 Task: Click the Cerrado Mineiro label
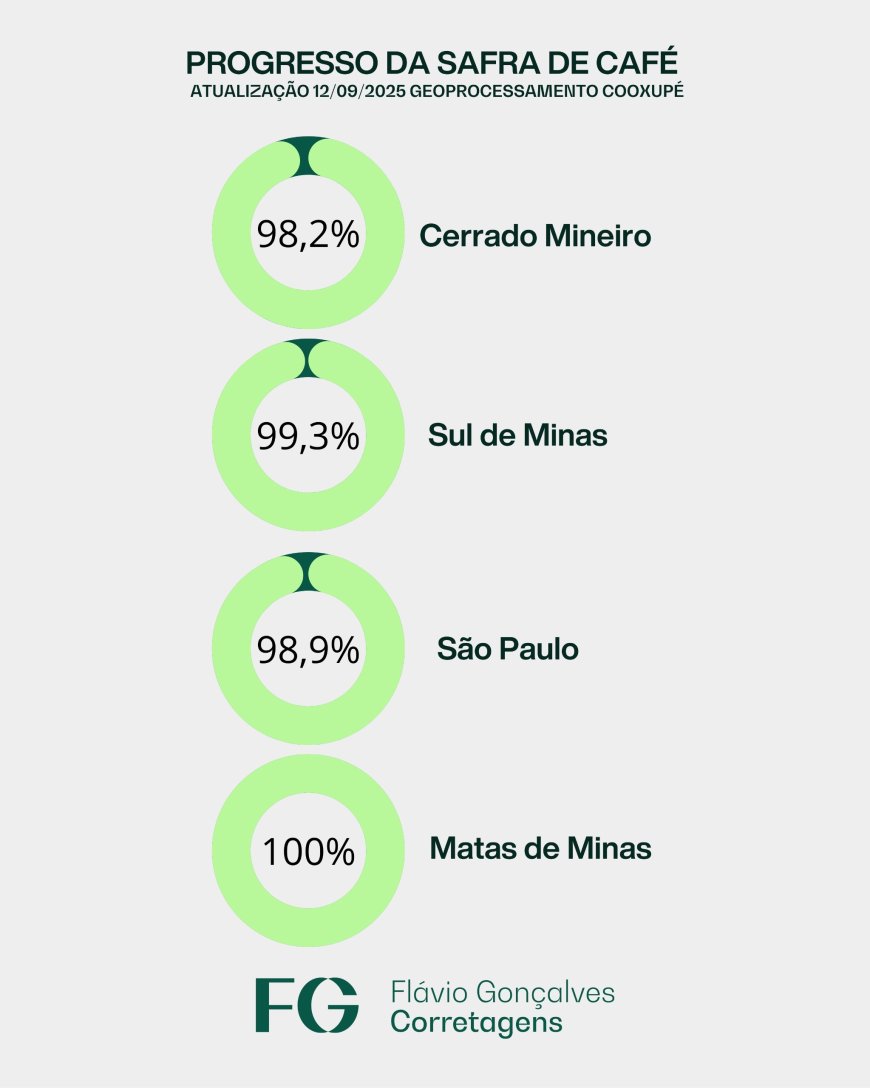pyautogui.click(x=535, y=236)
